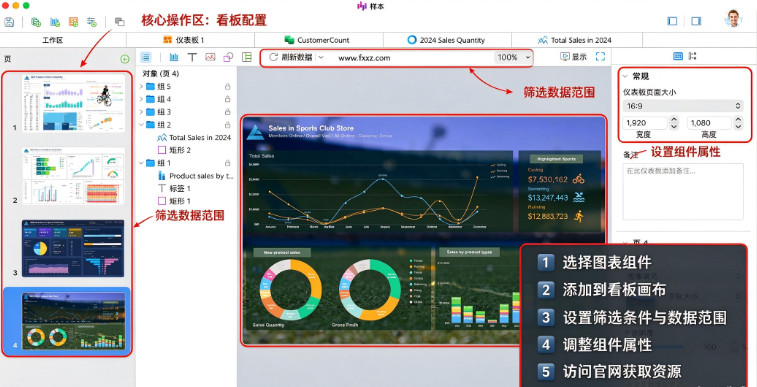Open the refresh data dropdown arrow
This screenshot has height=387, width=757.
[x=321, y=57]
